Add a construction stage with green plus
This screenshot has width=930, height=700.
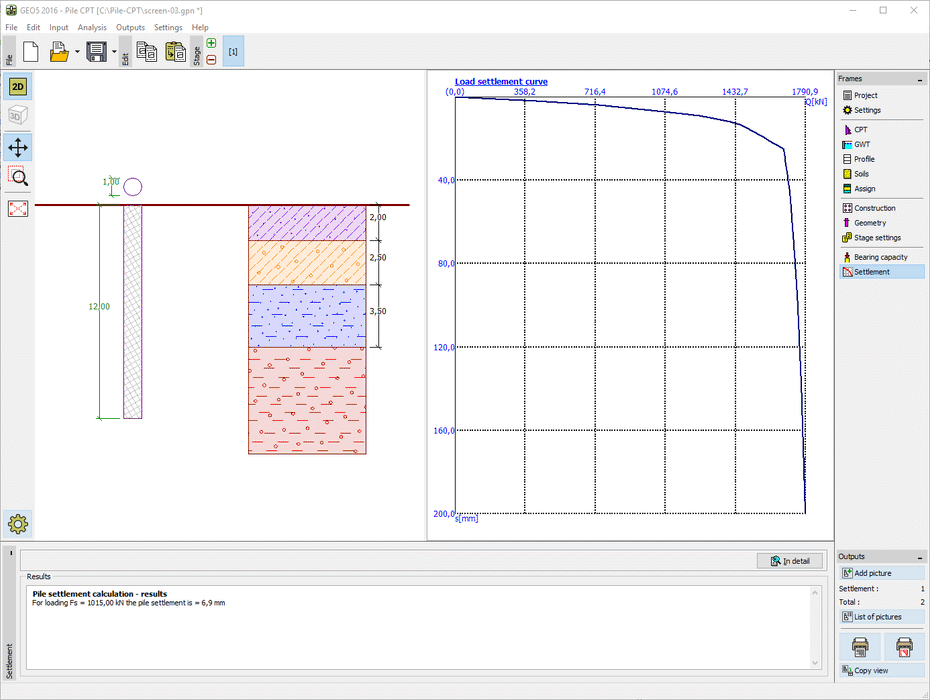pyautogui.click(x=211, y=43)
